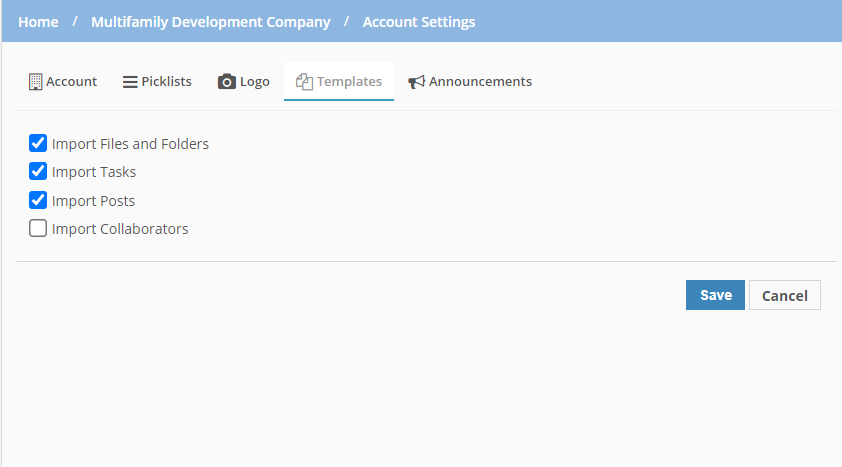
Task: Click Account Settings breadcrumb
Action: point(419,22)
